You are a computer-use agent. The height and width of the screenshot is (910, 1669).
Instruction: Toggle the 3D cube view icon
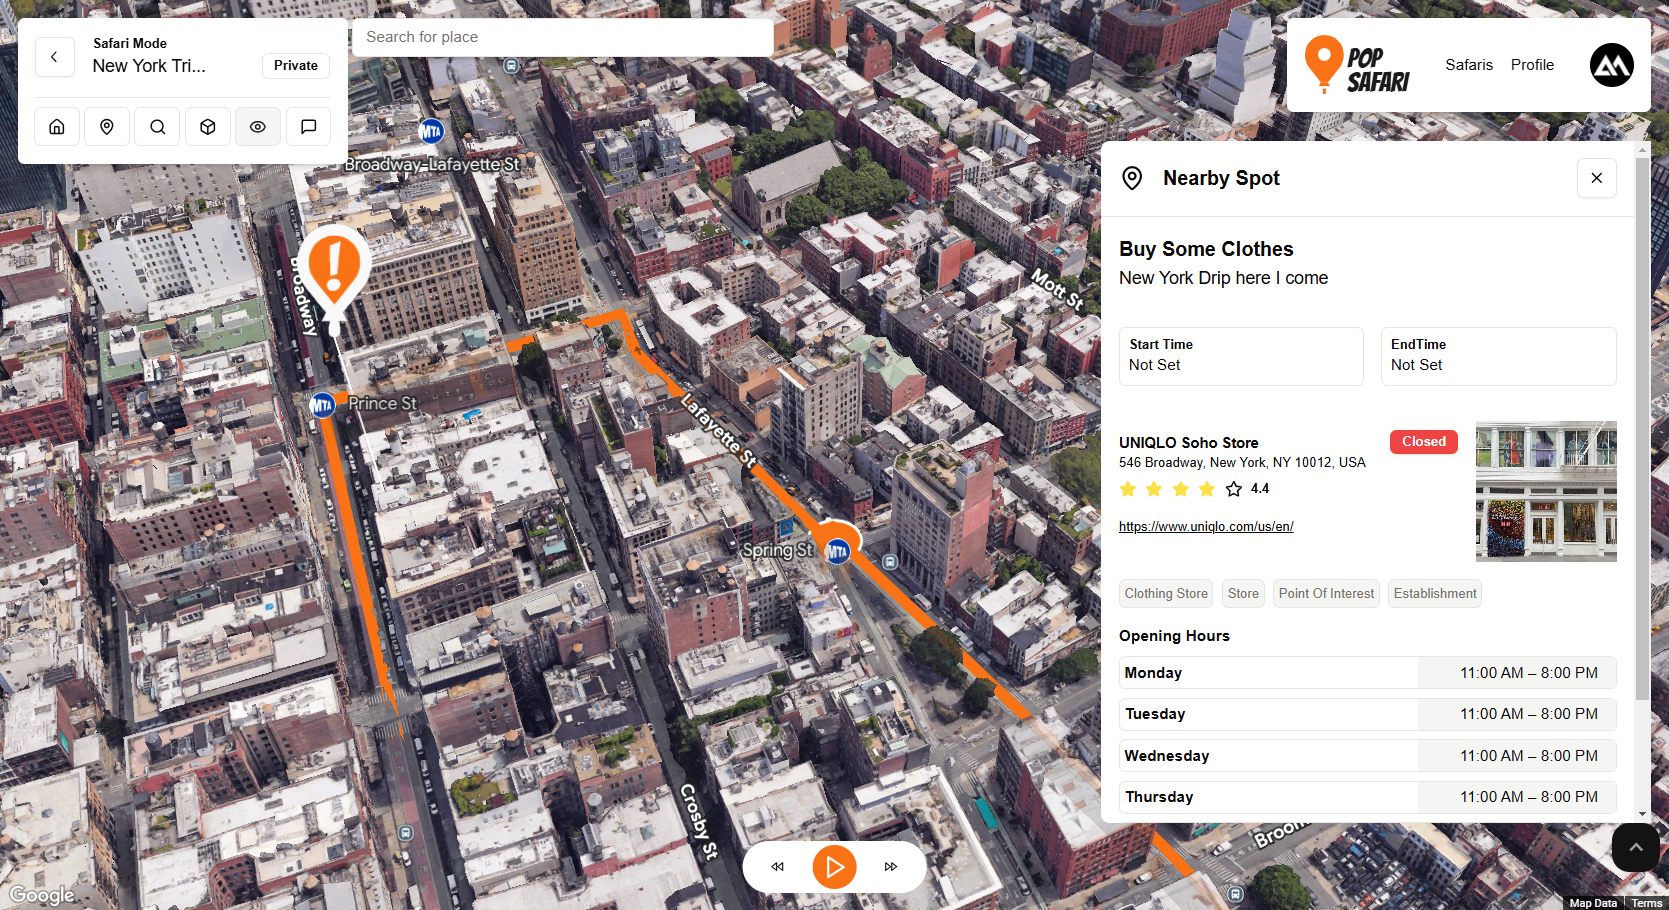tap(208, 127)
